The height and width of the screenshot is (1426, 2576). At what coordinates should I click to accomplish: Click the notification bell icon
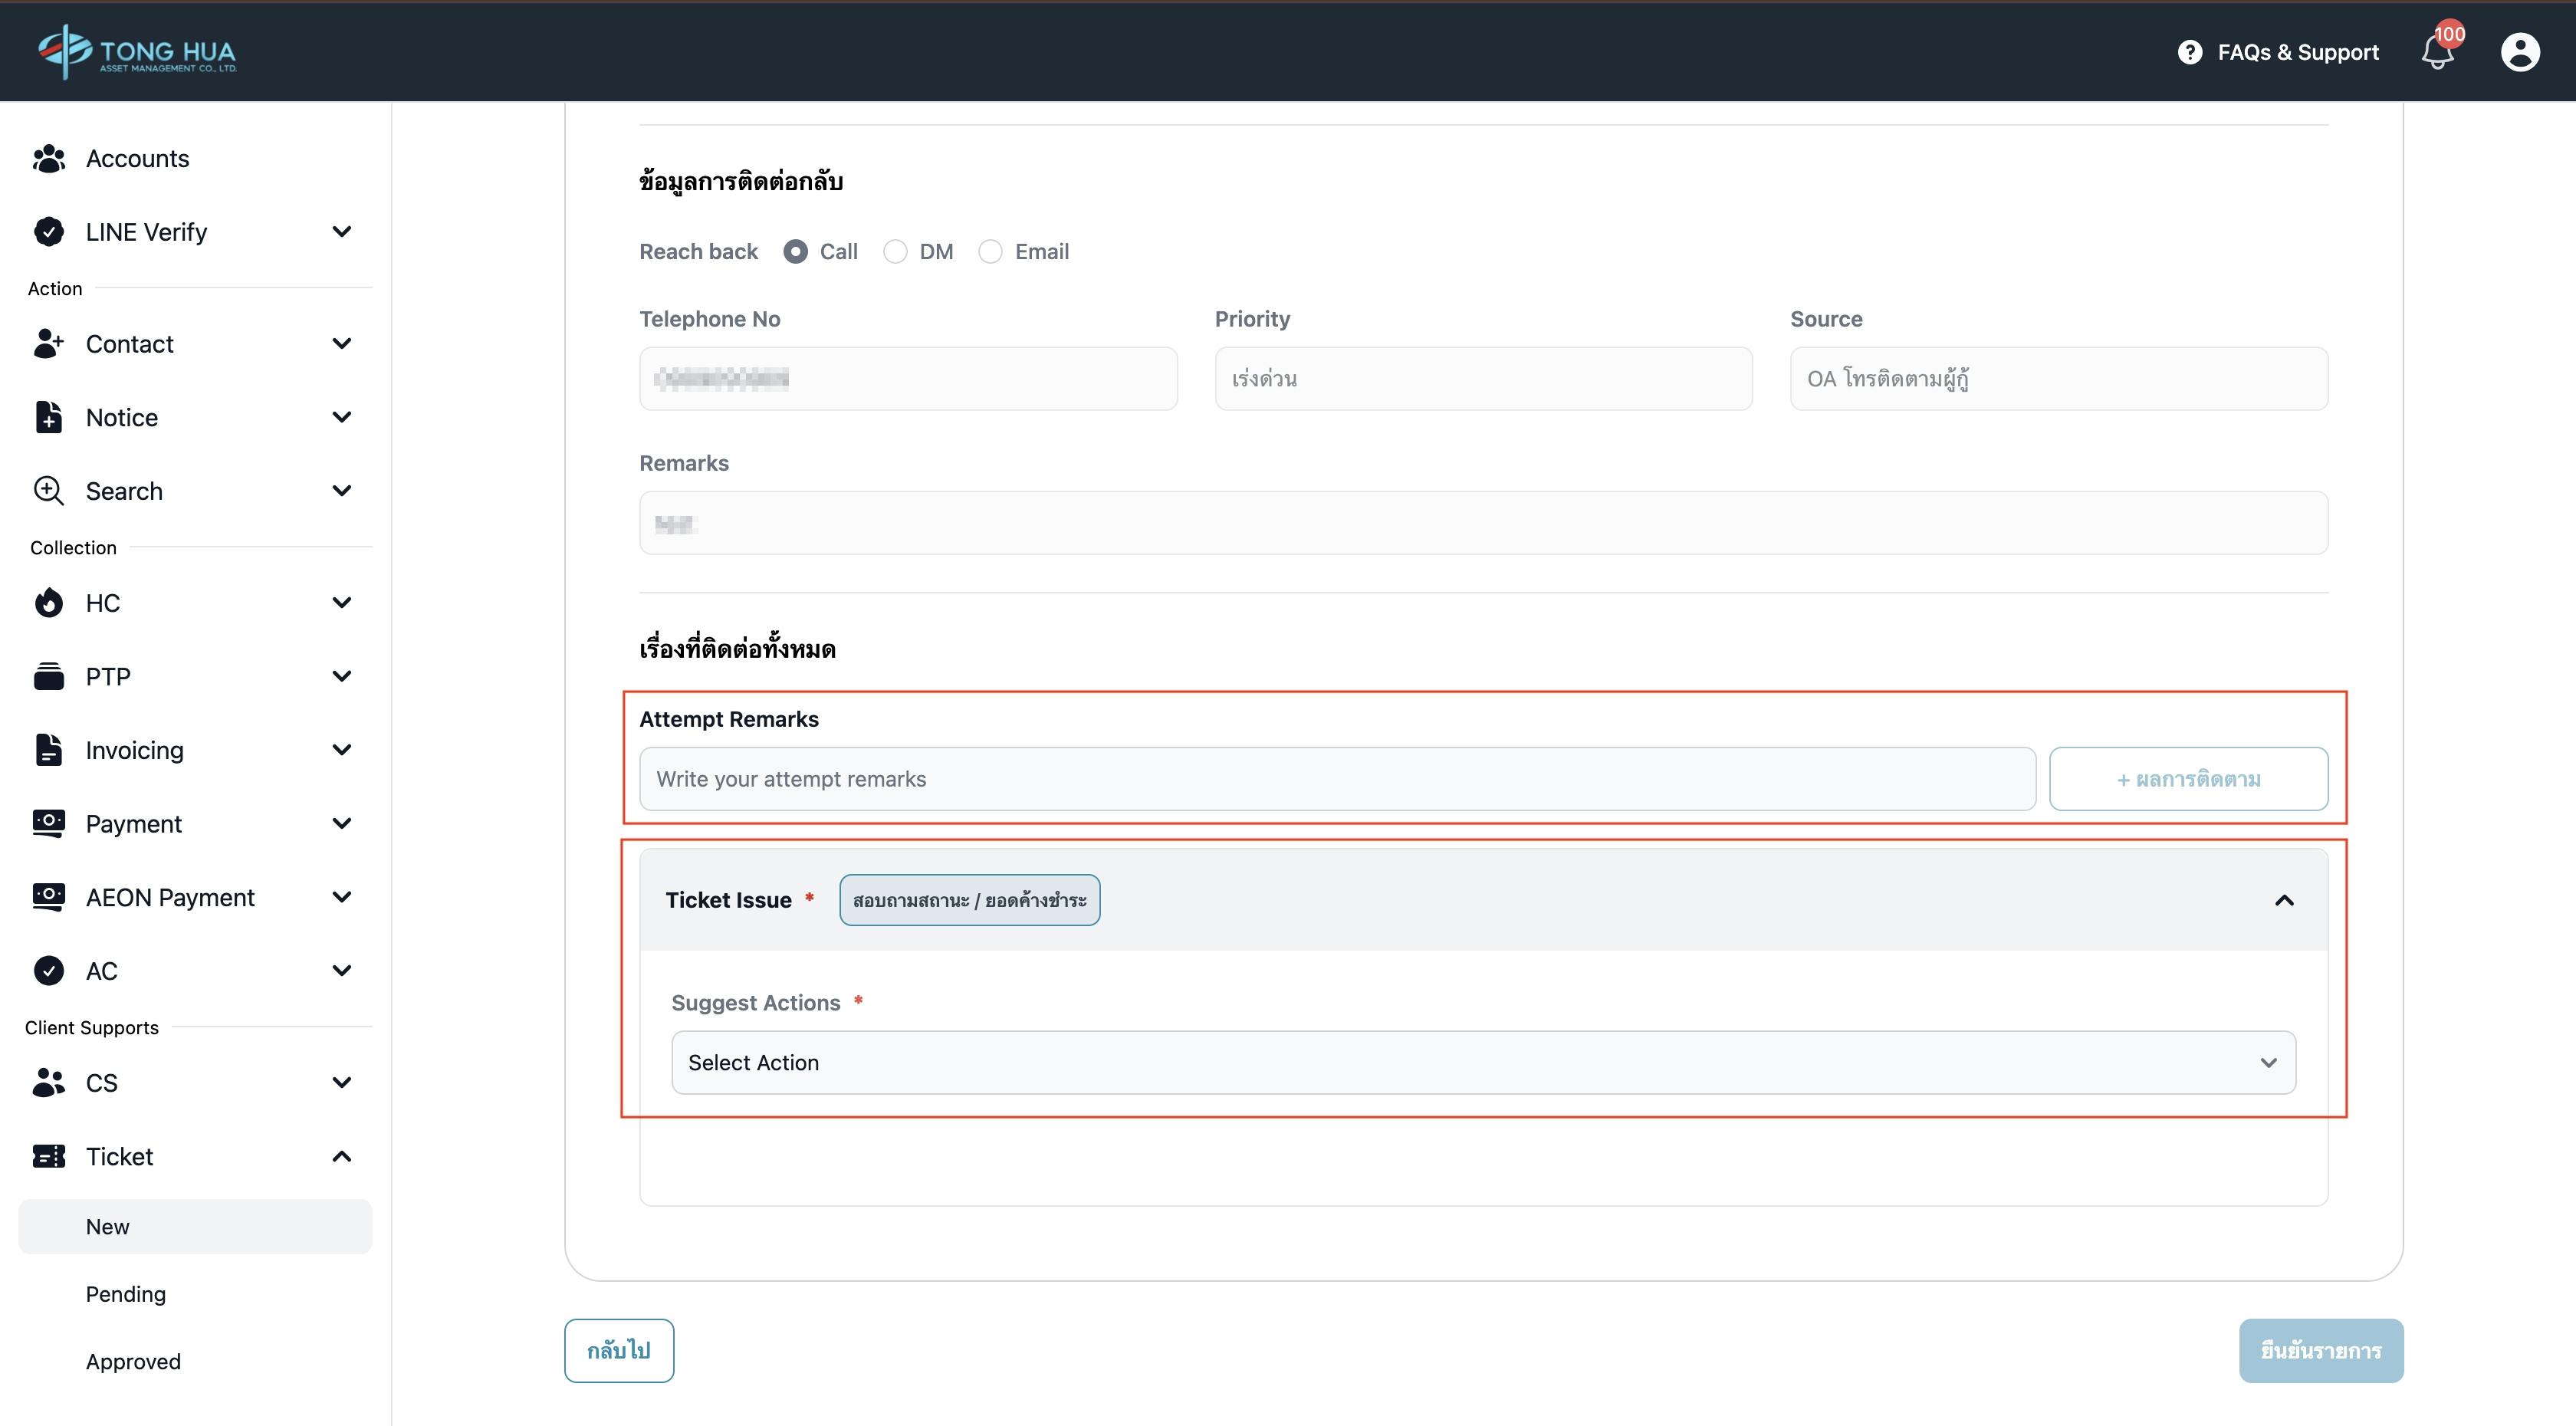[2437, 52]
